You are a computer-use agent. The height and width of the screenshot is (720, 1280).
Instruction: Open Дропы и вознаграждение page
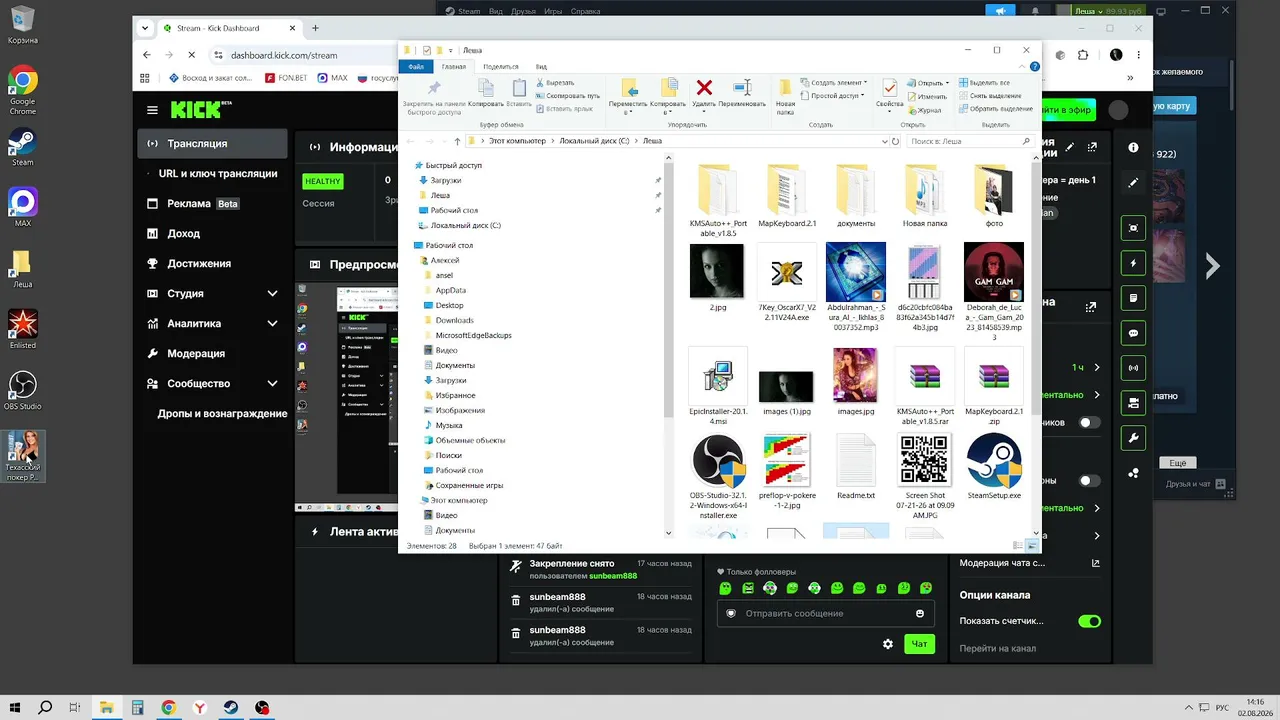coord(222,414)
